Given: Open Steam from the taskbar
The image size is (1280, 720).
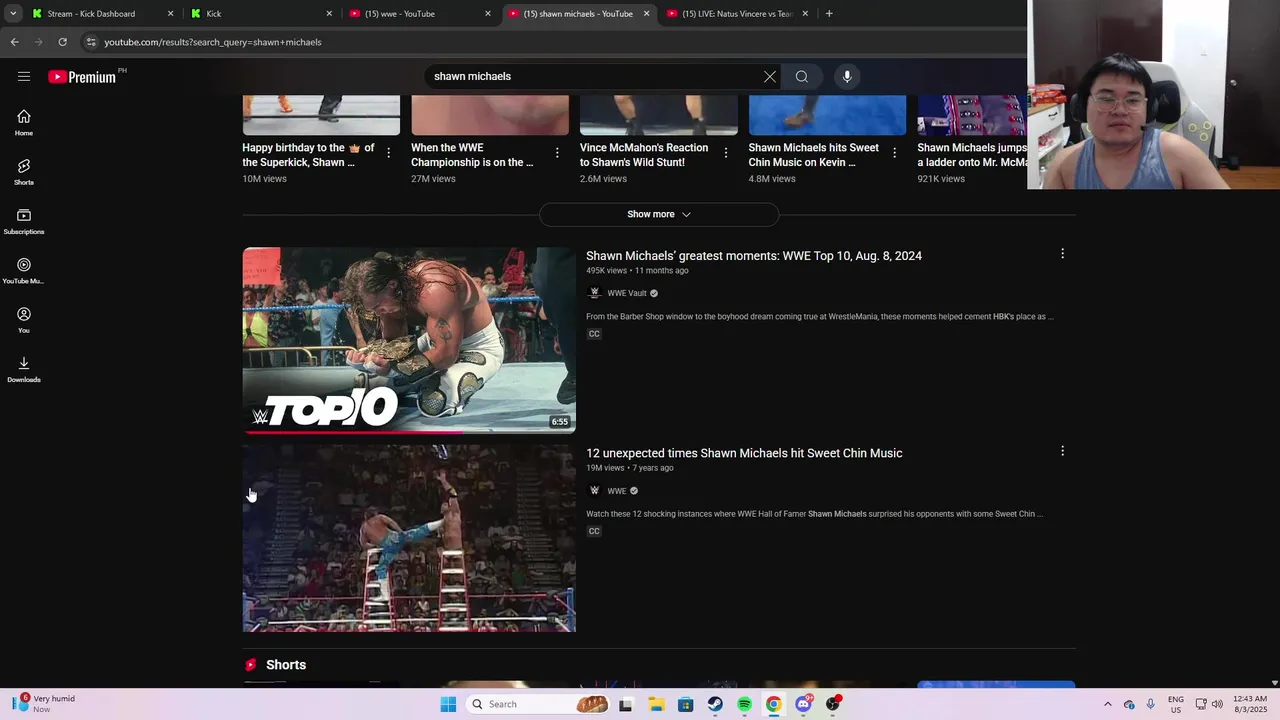Looking at the screenshot, I should pos(715,704).
